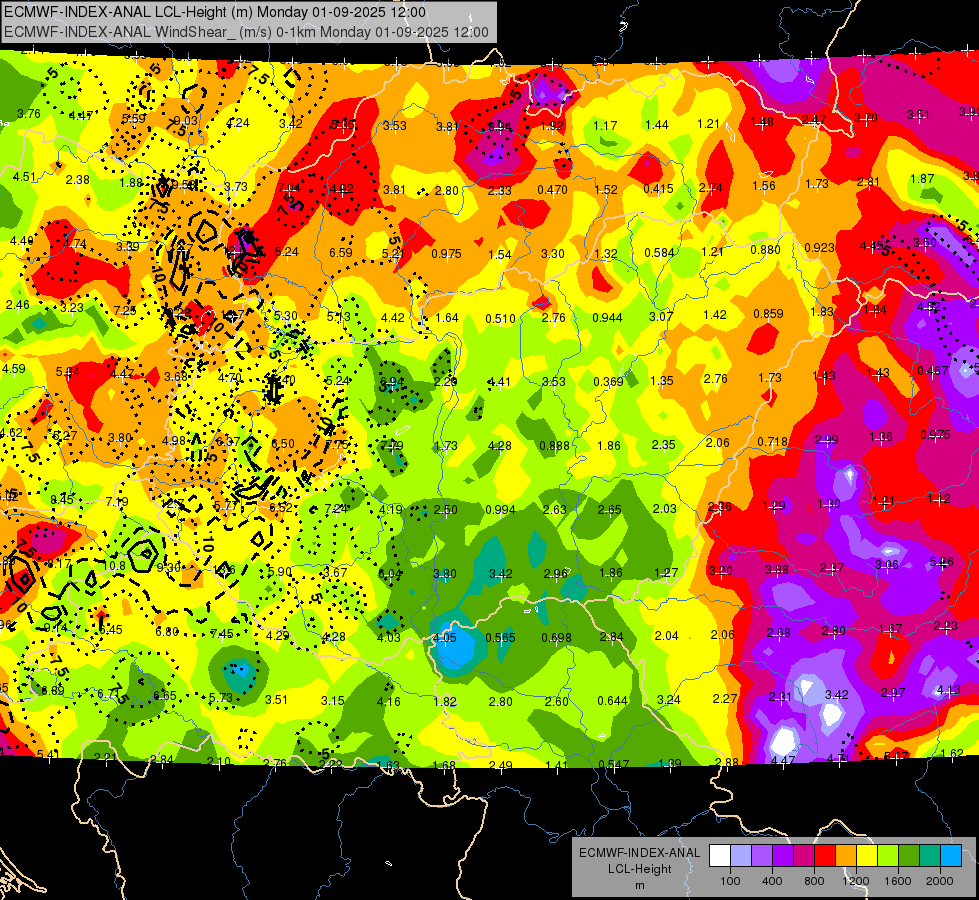Click the legend's LCL-Height label
The image size is (979, 900).
coord(639,869)
